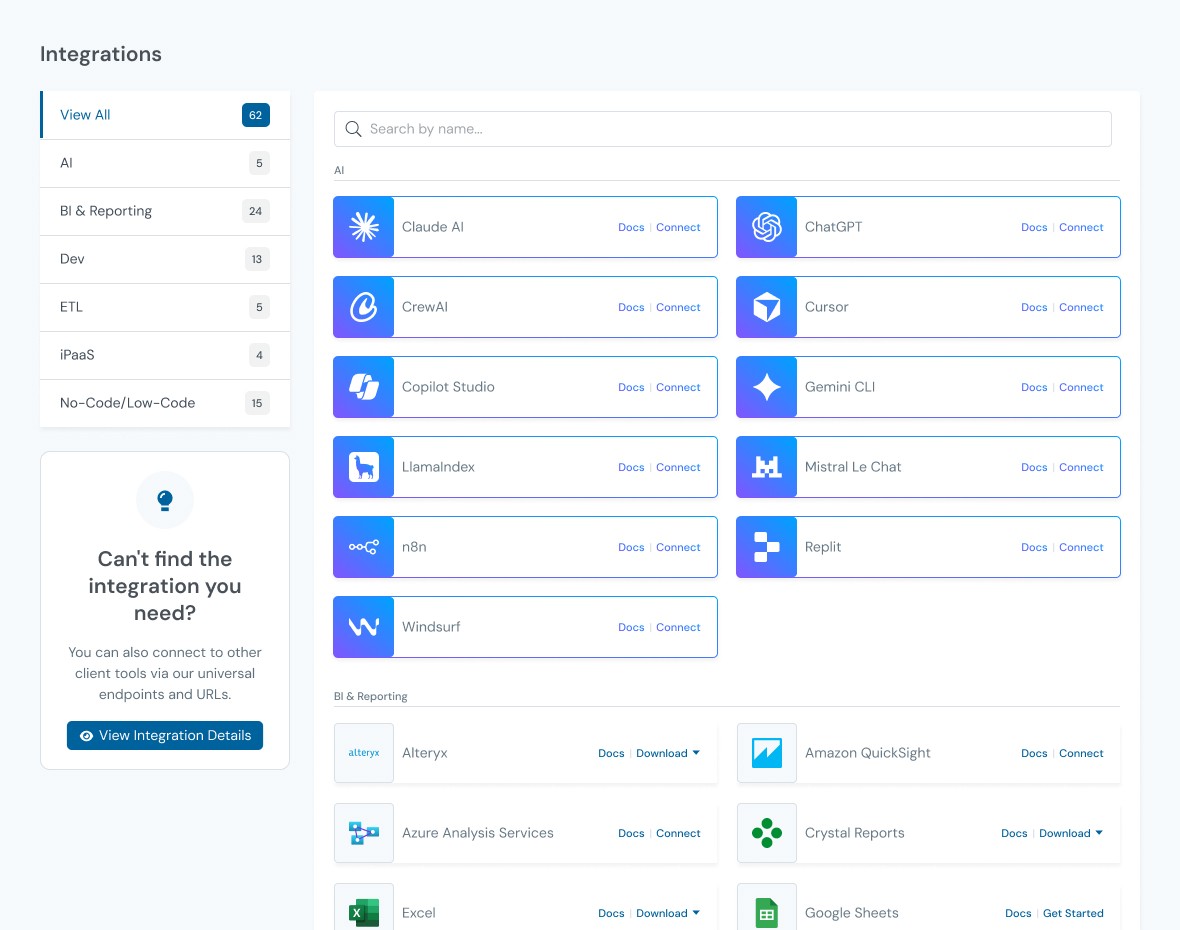Open the Alteryx Download dropdown
Screen dimensions: 1180x930
(668, 753)
